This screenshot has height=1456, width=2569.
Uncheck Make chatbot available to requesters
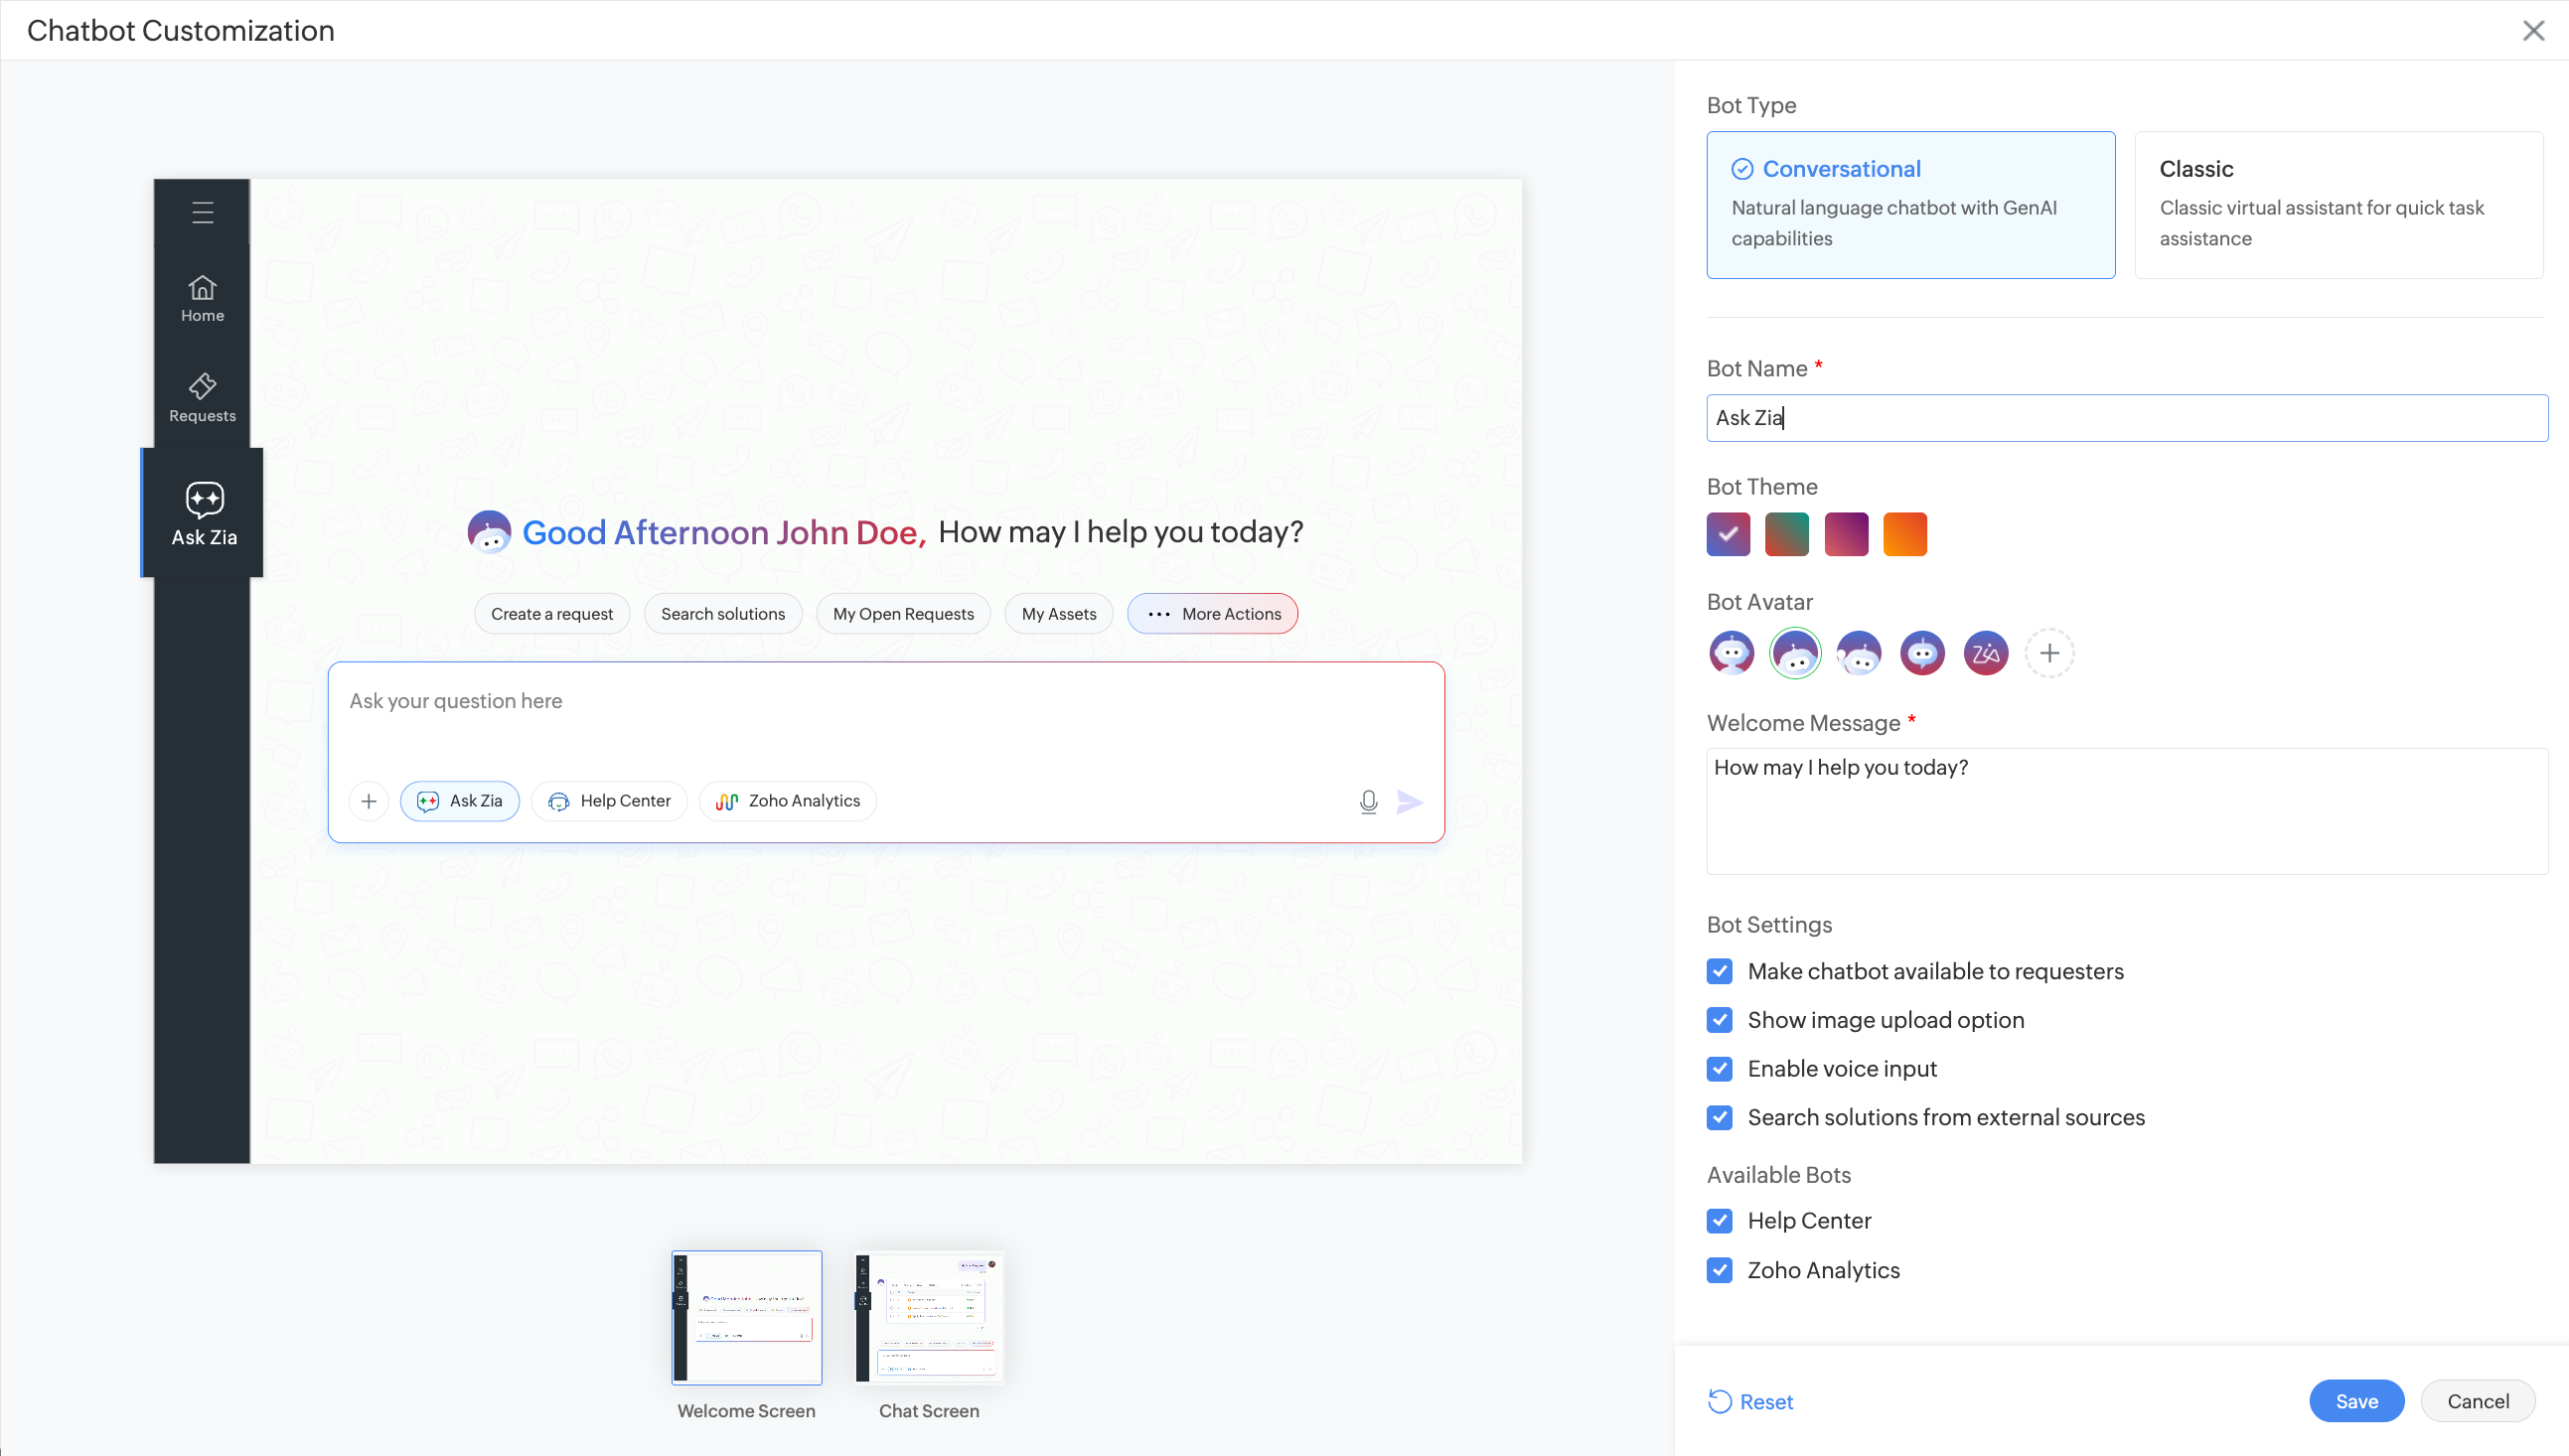[1720, 971]
